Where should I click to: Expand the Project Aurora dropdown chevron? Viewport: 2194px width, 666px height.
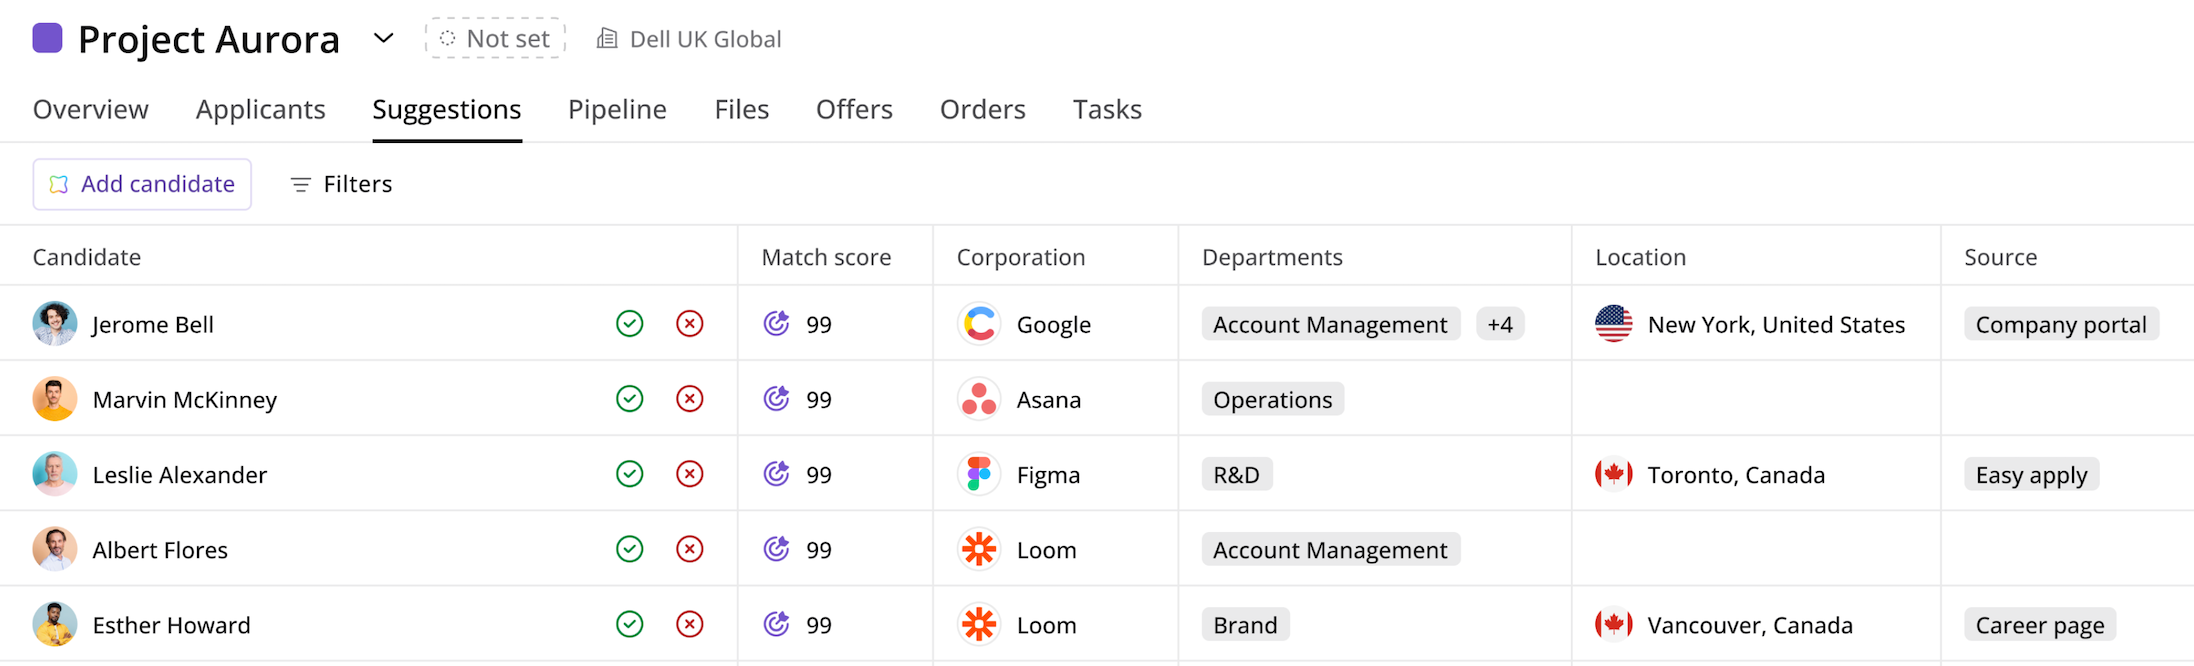[x=383, y=39]
